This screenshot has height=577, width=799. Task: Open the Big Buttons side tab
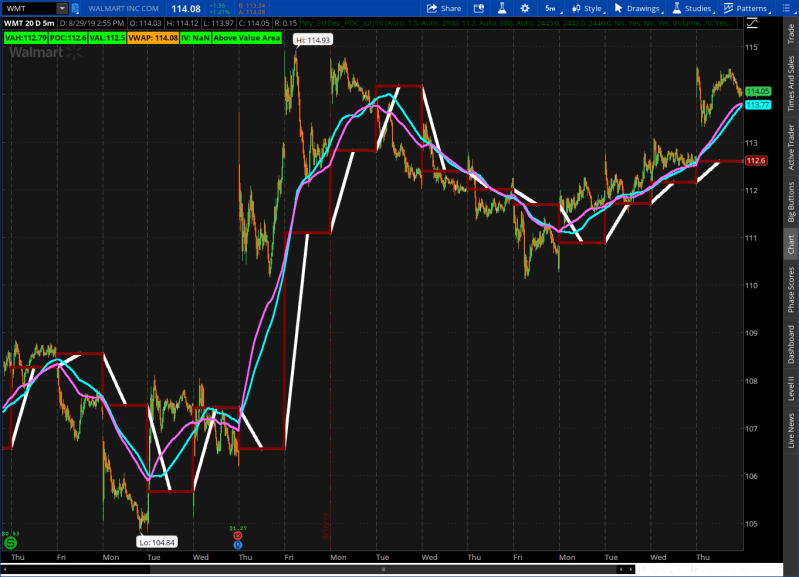tap(790, 202)
